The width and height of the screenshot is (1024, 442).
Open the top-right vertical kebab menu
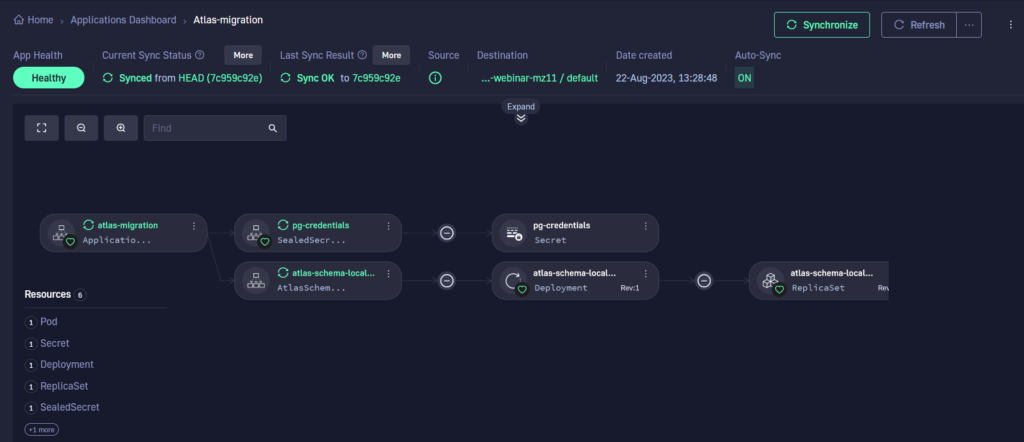(x=1011, y=25)
